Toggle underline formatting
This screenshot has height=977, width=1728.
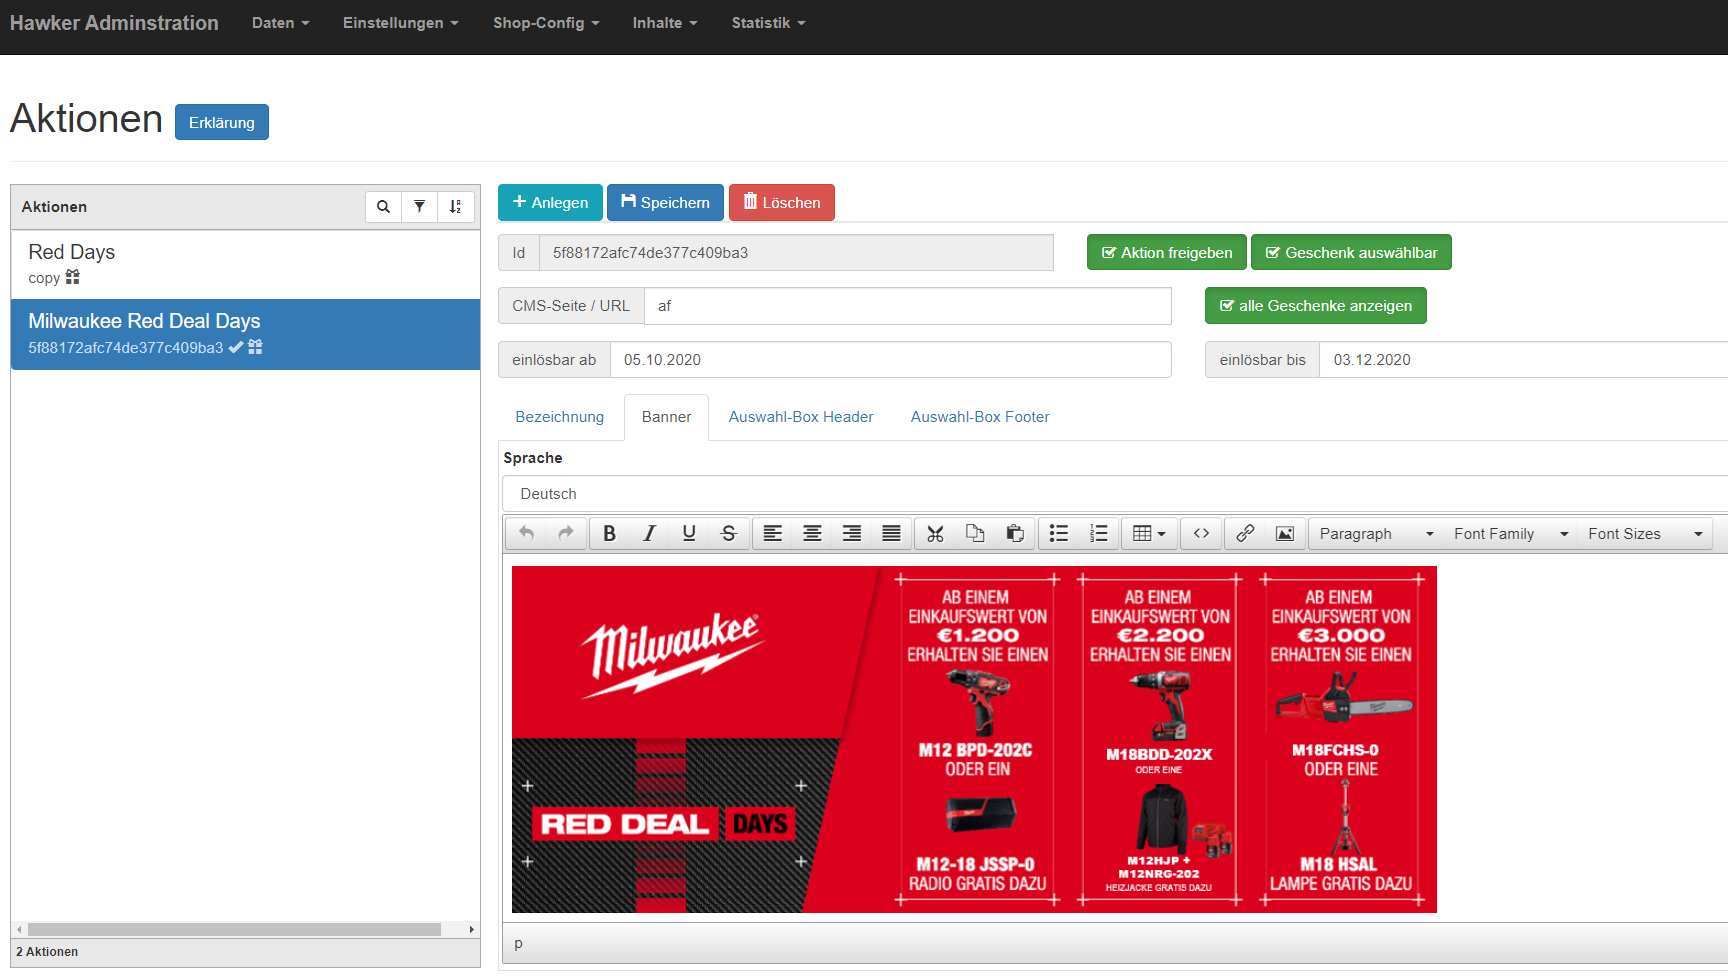[x=689, y=534]
